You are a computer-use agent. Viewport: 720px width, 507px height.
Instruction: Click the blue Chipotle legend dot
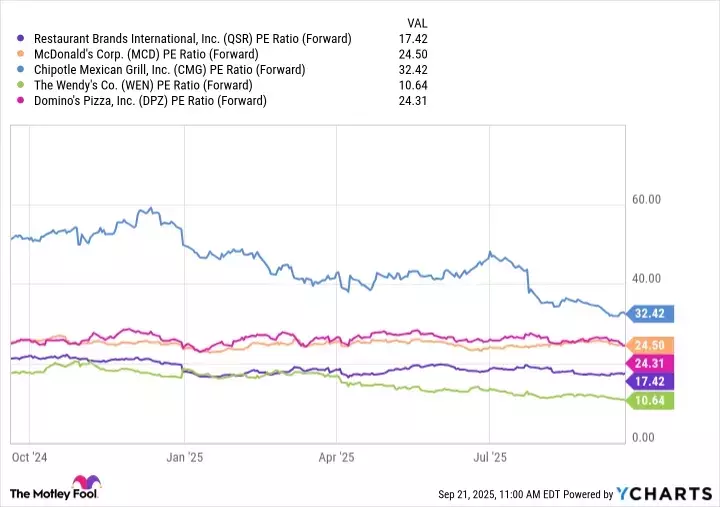point(22,69)
